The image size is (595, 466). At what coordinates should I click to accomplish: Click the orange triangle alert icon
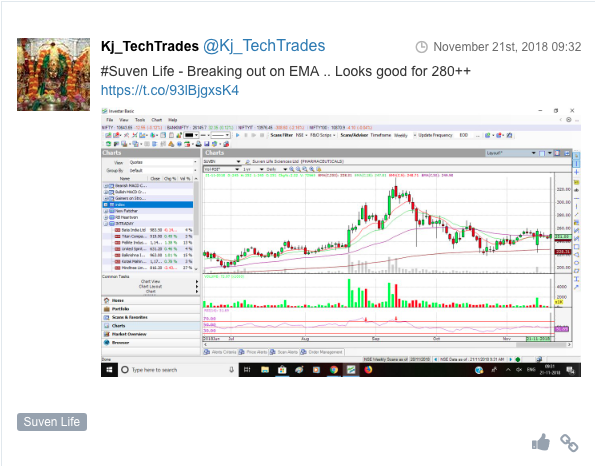click(x=171, y=144)
